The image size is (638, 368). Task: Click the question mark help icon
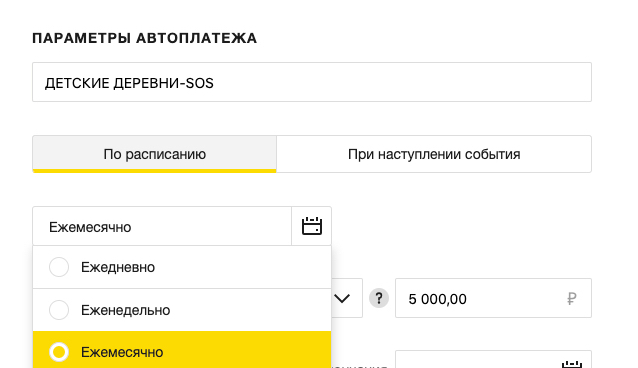point(379,298)
